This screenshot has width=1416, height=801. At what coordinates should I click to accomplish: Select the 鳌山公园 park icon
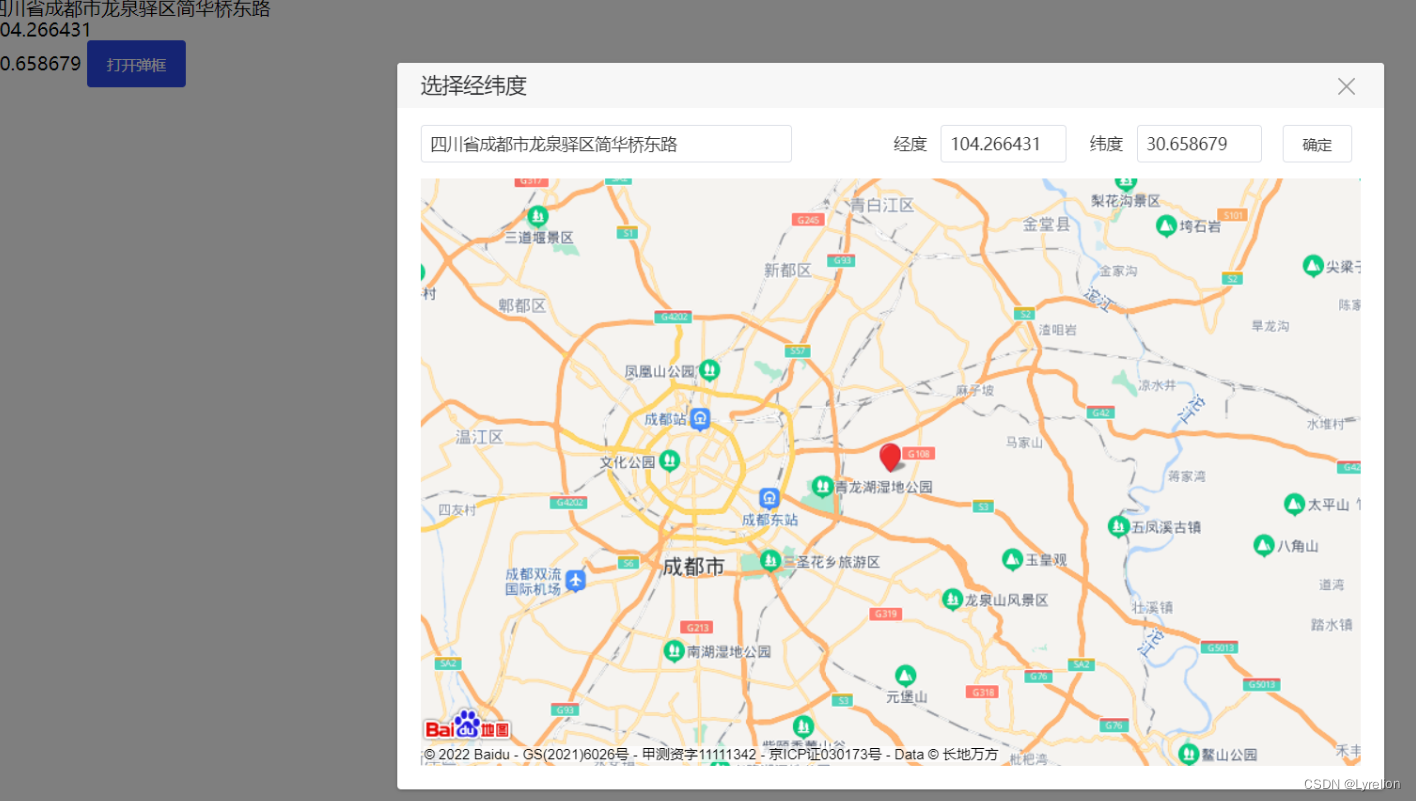pos(1189,754)
